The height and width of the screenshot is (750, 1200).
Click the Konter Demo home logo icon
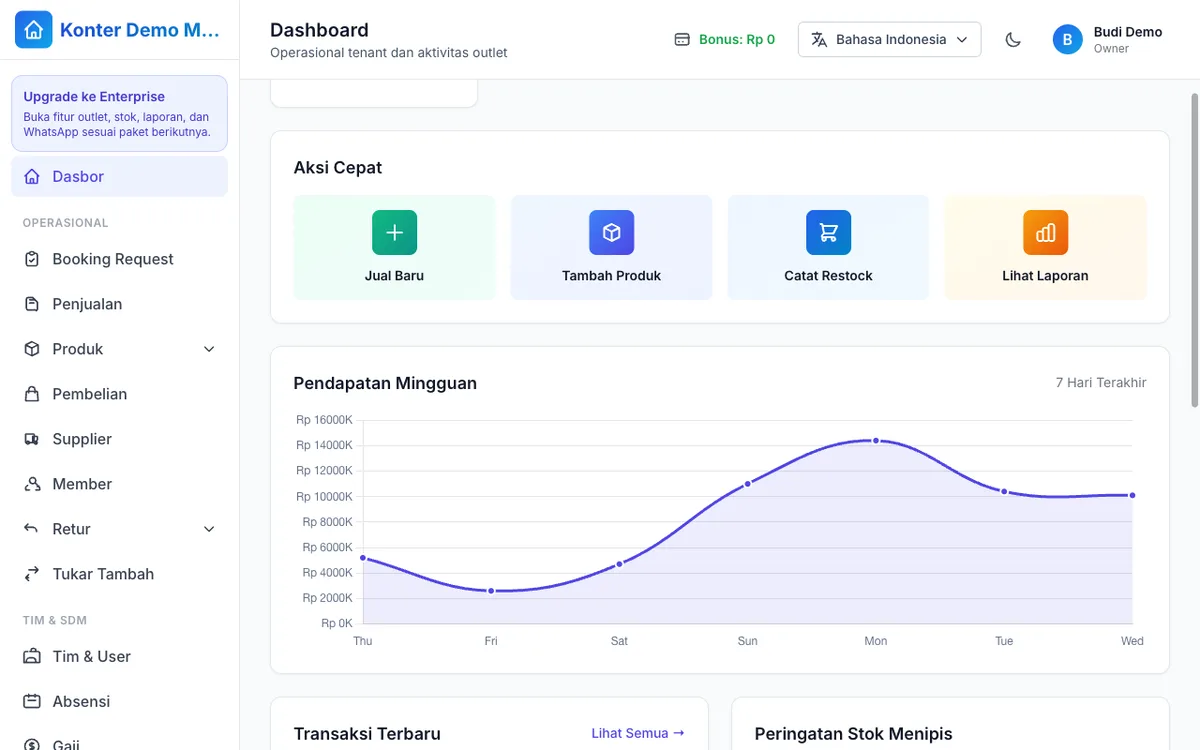33,30
